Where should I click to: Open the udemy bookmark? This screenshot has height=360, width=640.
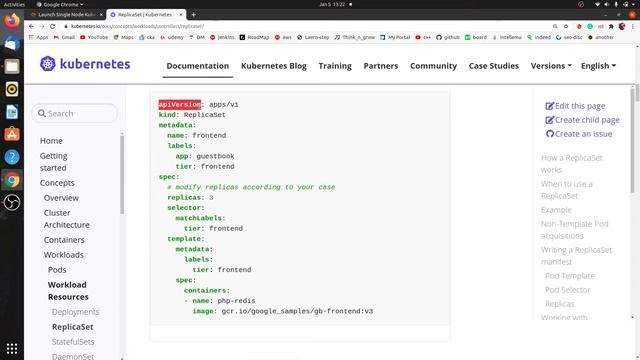172,37
